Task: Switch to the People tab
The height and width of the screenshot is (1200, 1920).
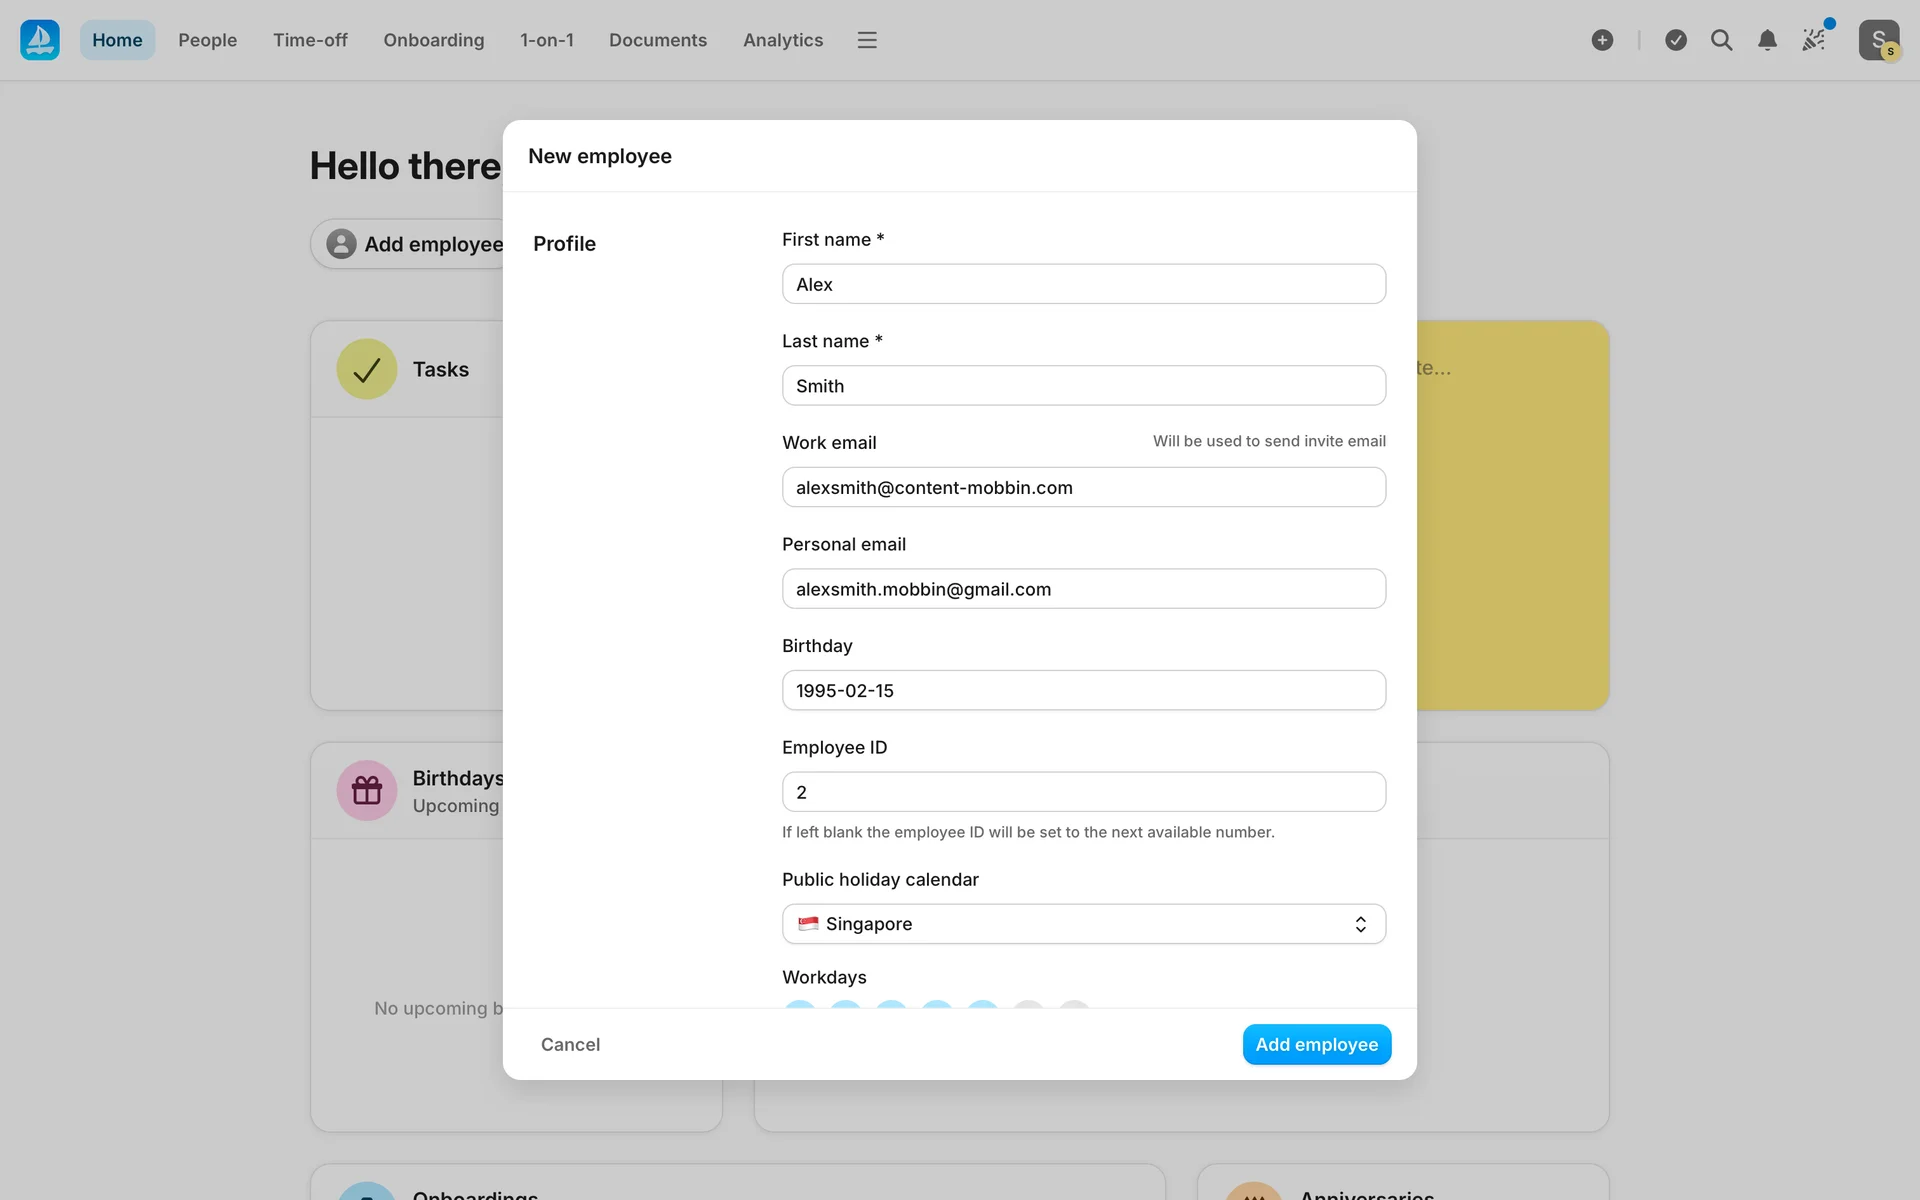Action: pos(207,40)
